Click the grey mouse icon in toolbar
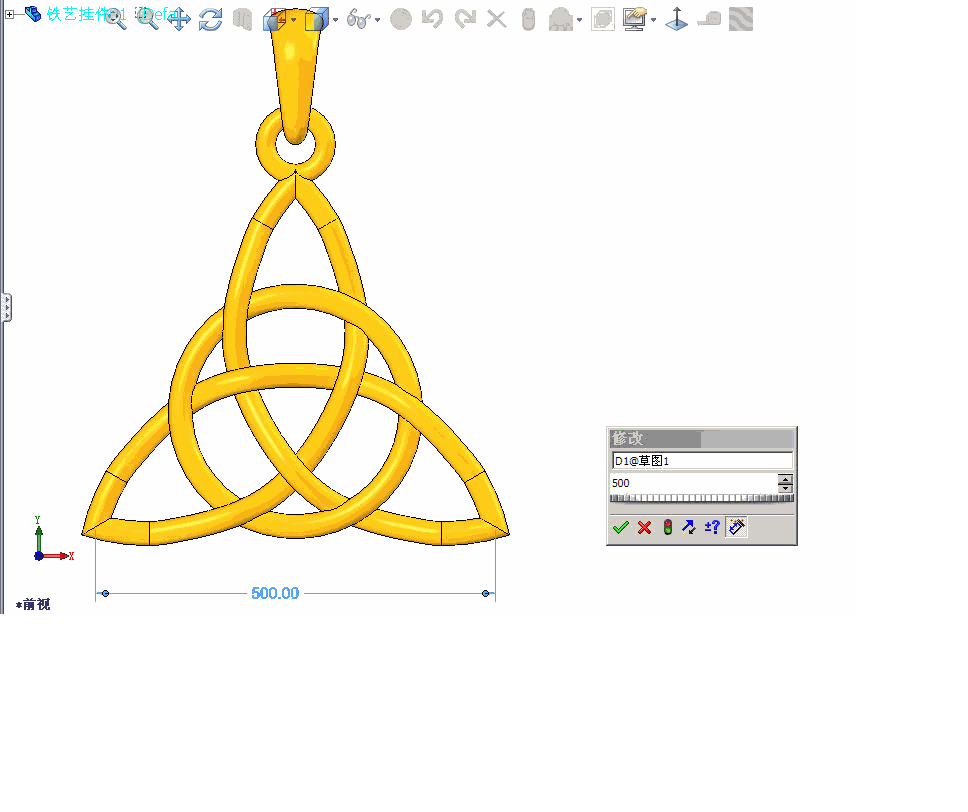Screen dimensions: 968x812 (x=528, y=19)
